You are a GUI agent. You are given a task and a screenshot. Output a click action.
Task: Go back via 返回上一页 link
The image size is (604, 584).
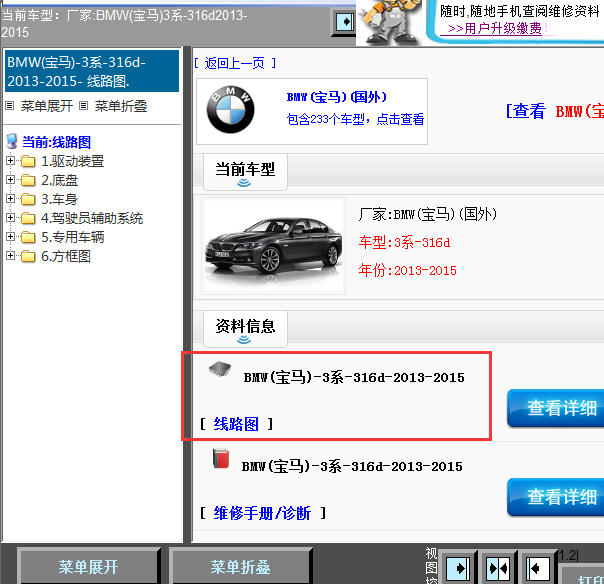pyautogui.click(x=235, y=63)
